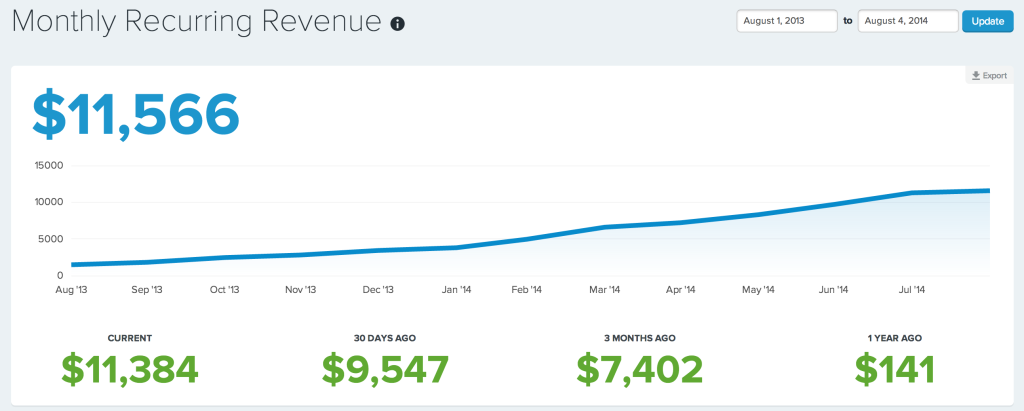Image resolution: width=1024 pixels, height=411 pixels.
Task: Focus the August 1, 2013 start date field
Action: [x=786, y=21]
